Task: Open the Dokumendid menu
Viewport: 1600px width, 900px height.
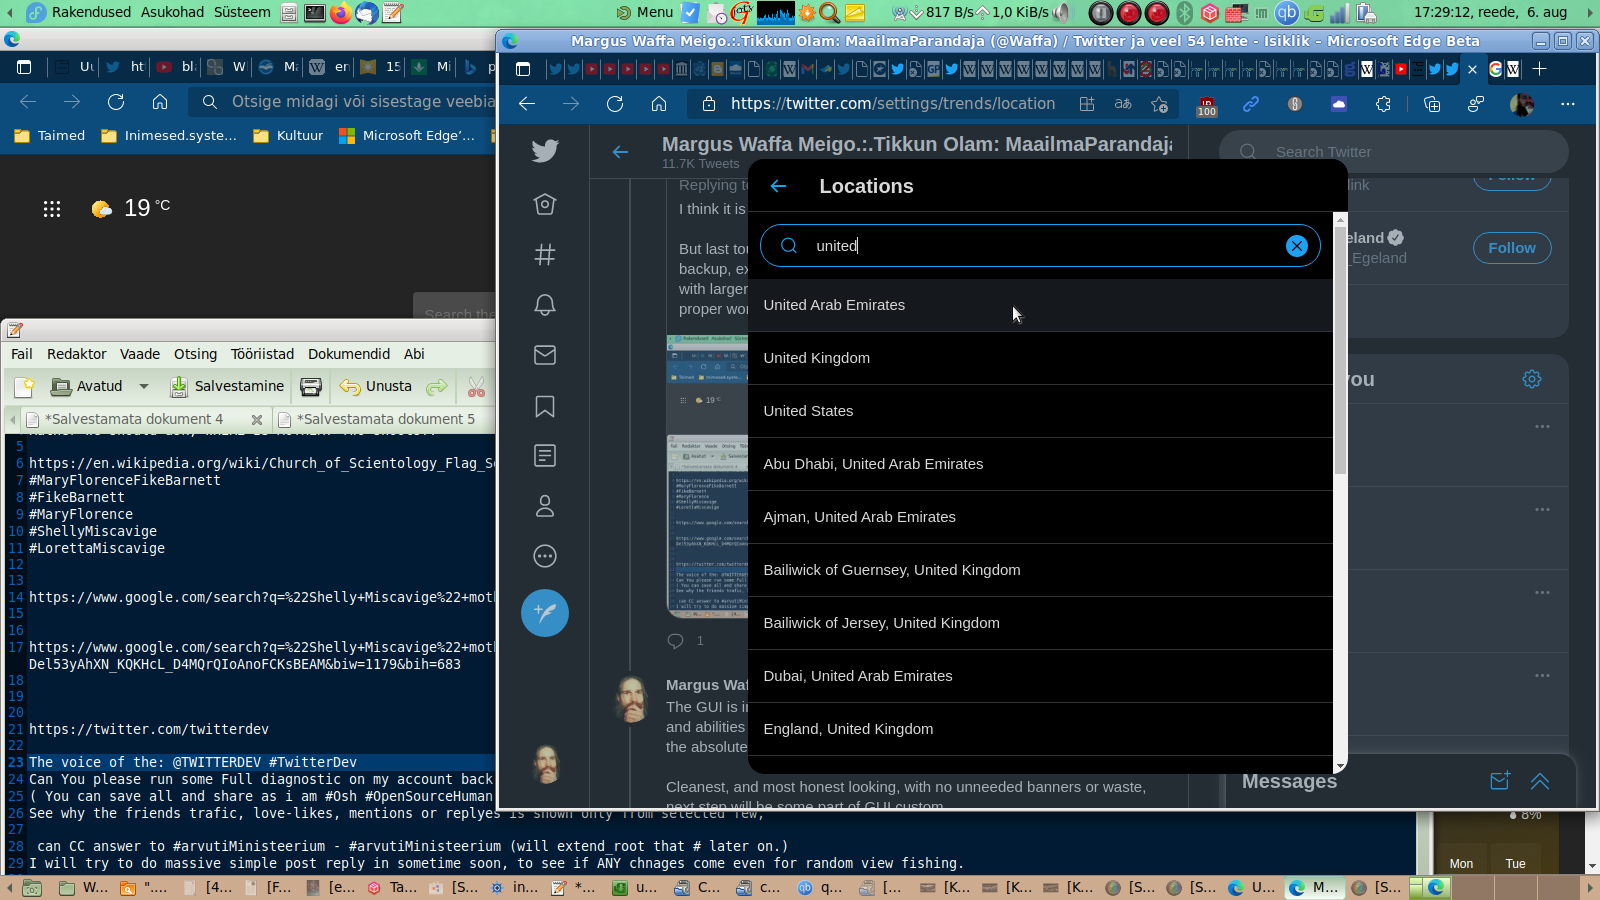Action: (x=349, y=354)
